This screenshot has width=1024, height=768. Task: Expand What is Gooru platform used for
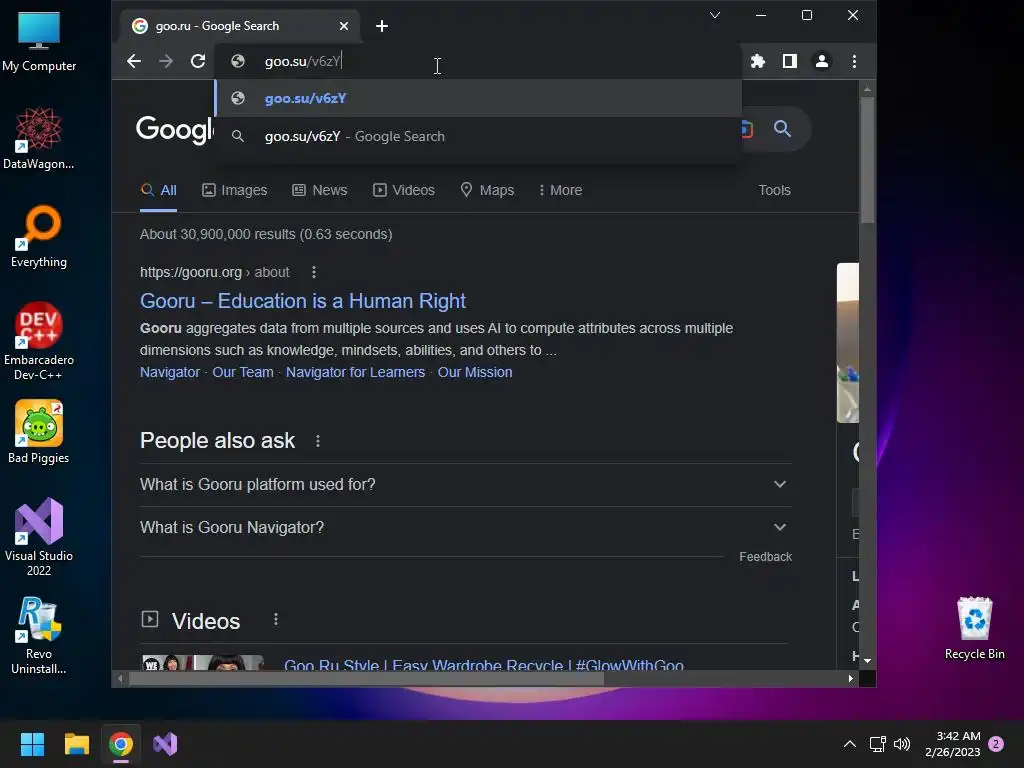465,485
